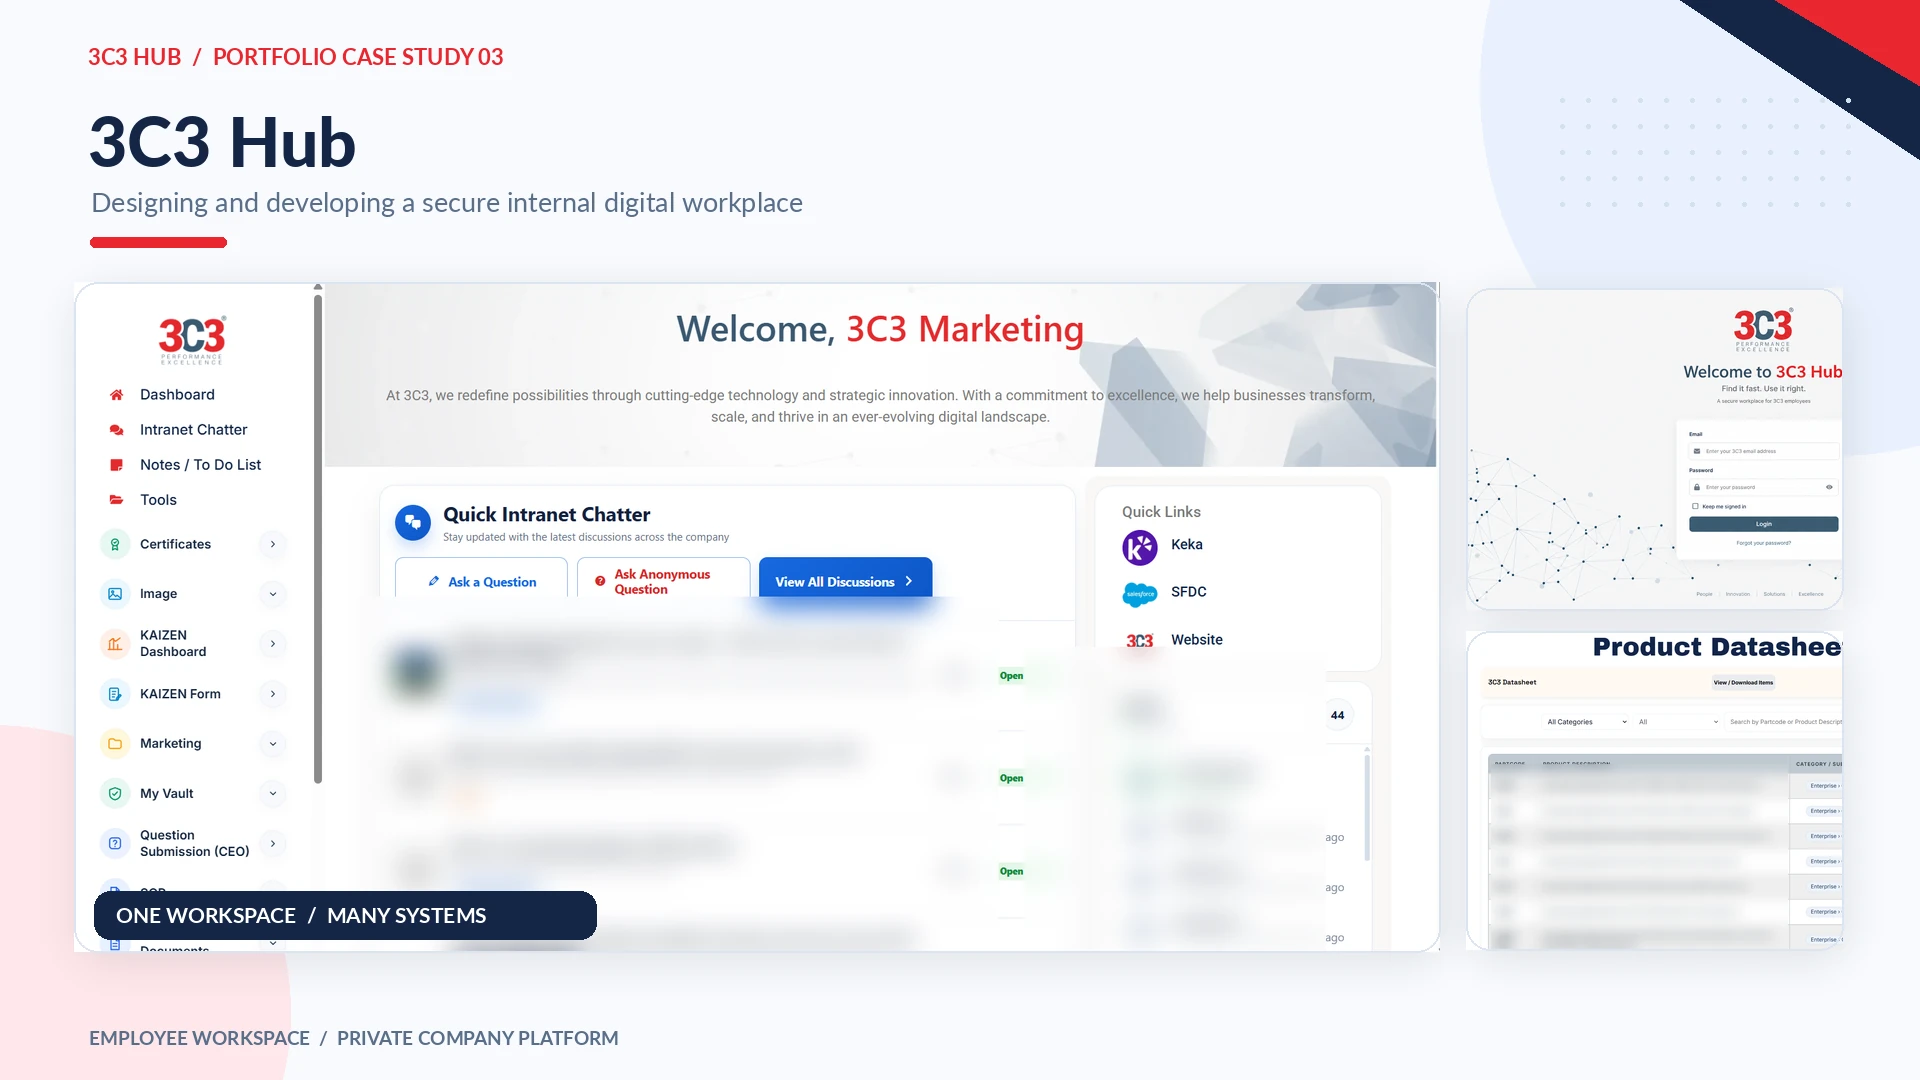Click the My Vault shield icon
This screenshot has height=1080, width=1920.
(115, 794)
